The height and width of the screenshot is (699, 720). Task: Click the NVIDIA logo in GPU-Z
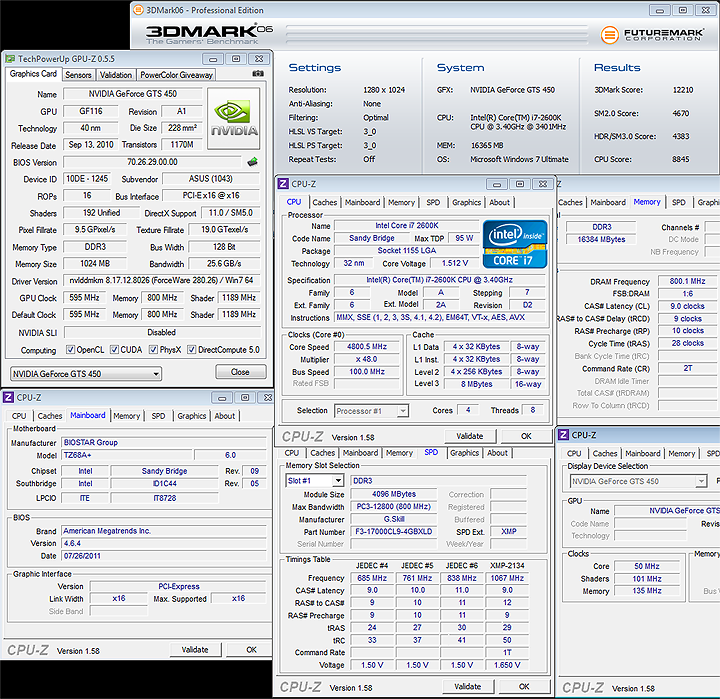click(x=234, y=119)
